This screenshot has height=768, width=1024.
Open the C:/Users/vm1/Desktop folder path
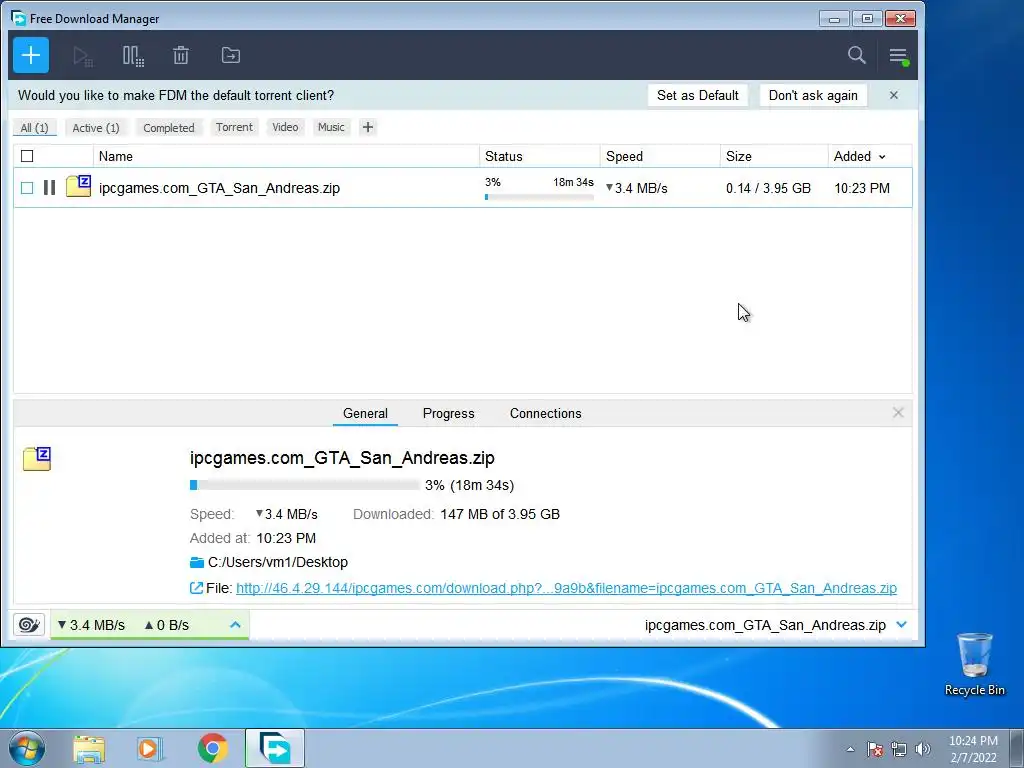click(278, 562)
